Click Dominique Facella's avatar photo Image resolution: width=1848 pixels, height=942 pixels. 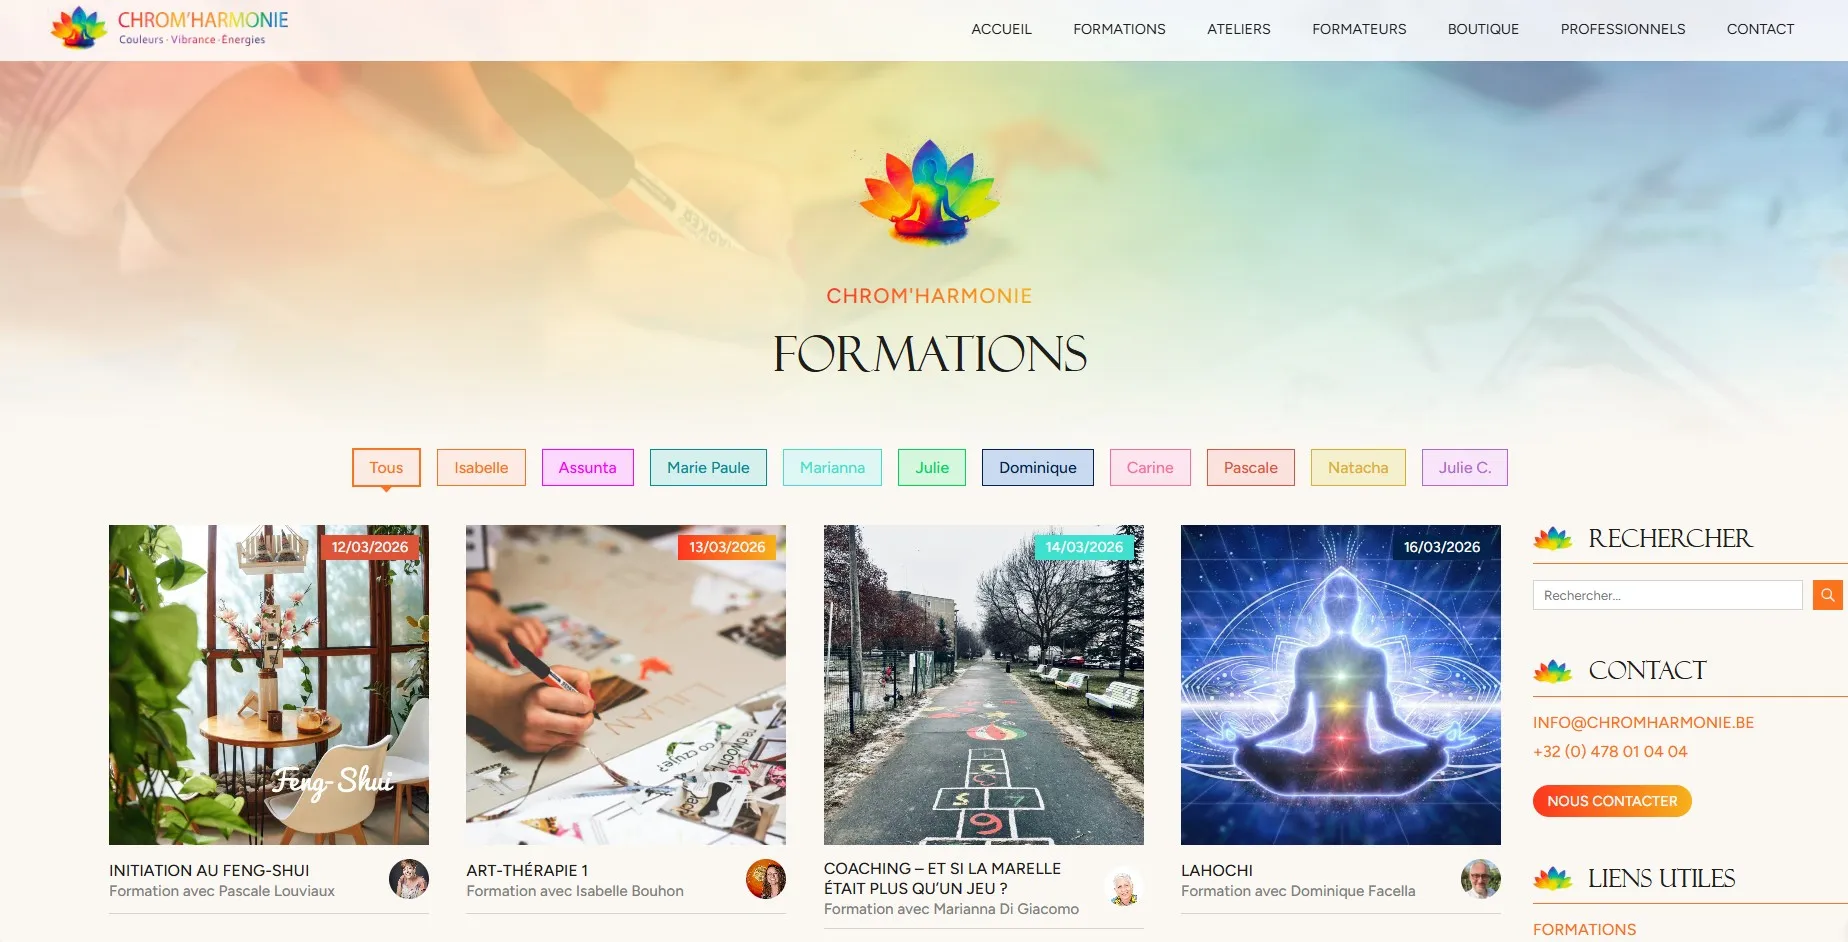(x=1481, y=879)
